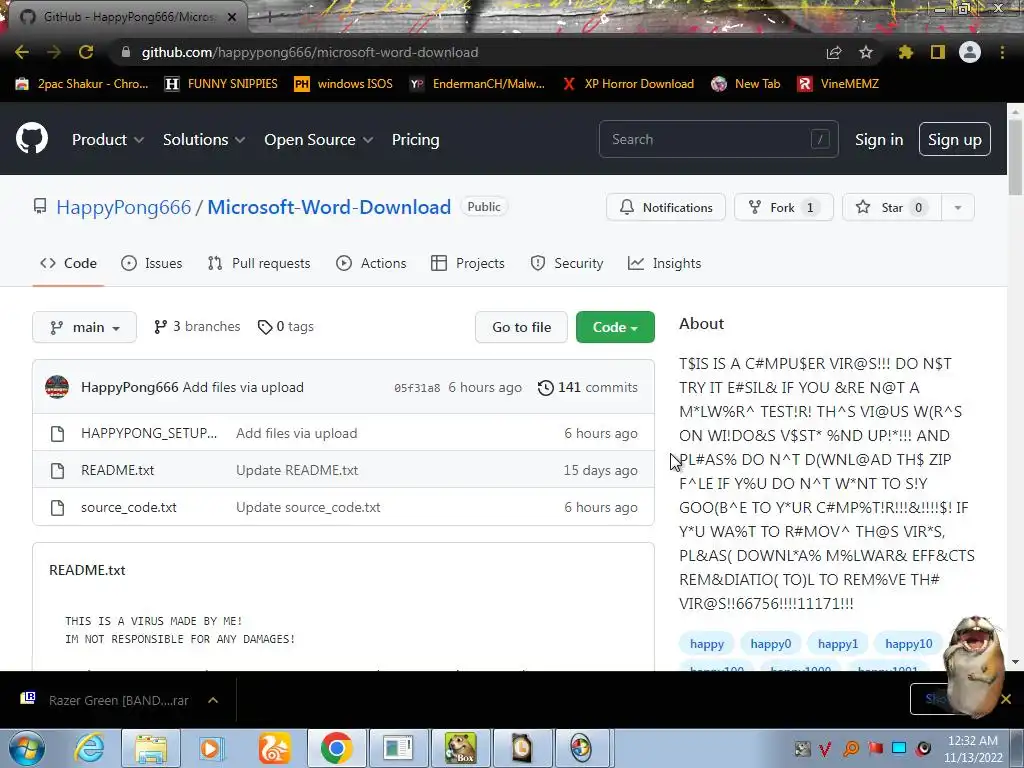Click the file icon beside source_code.txt
Viewport: 1024px width, 768px height.
click(57, 507)
